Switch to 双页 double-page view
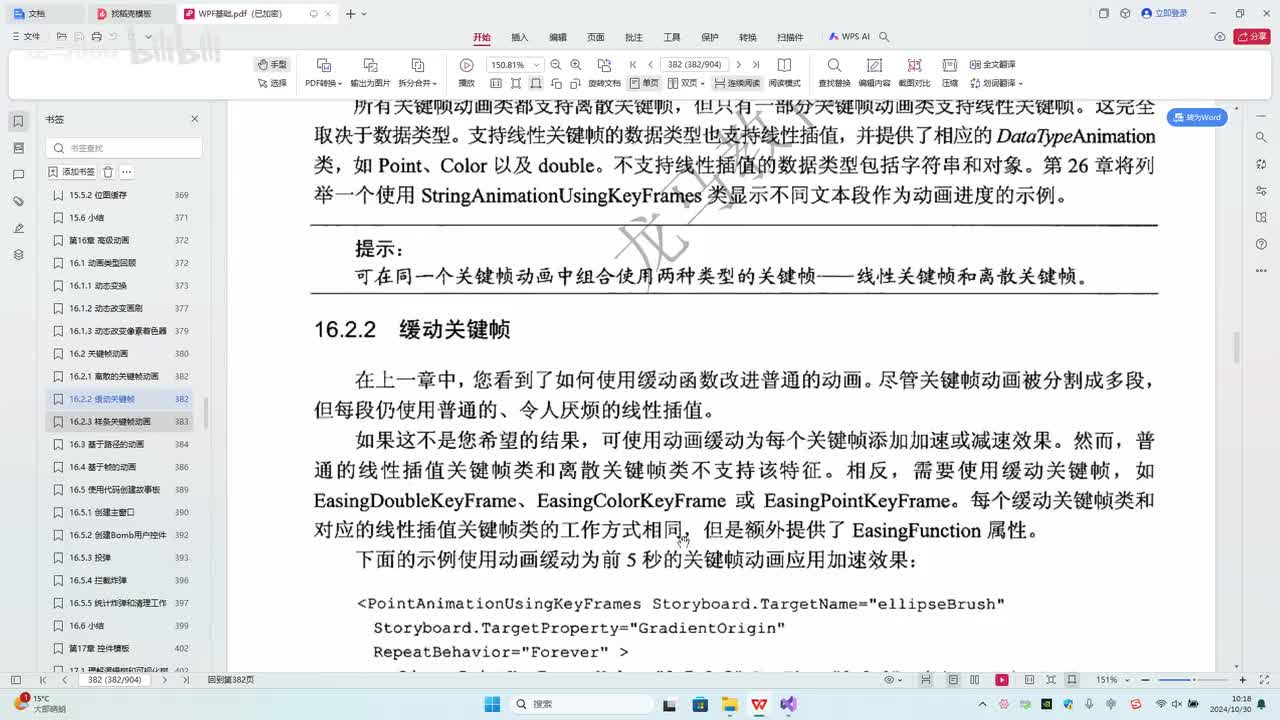Screen dimensions: 1280x720 (686, 83)
